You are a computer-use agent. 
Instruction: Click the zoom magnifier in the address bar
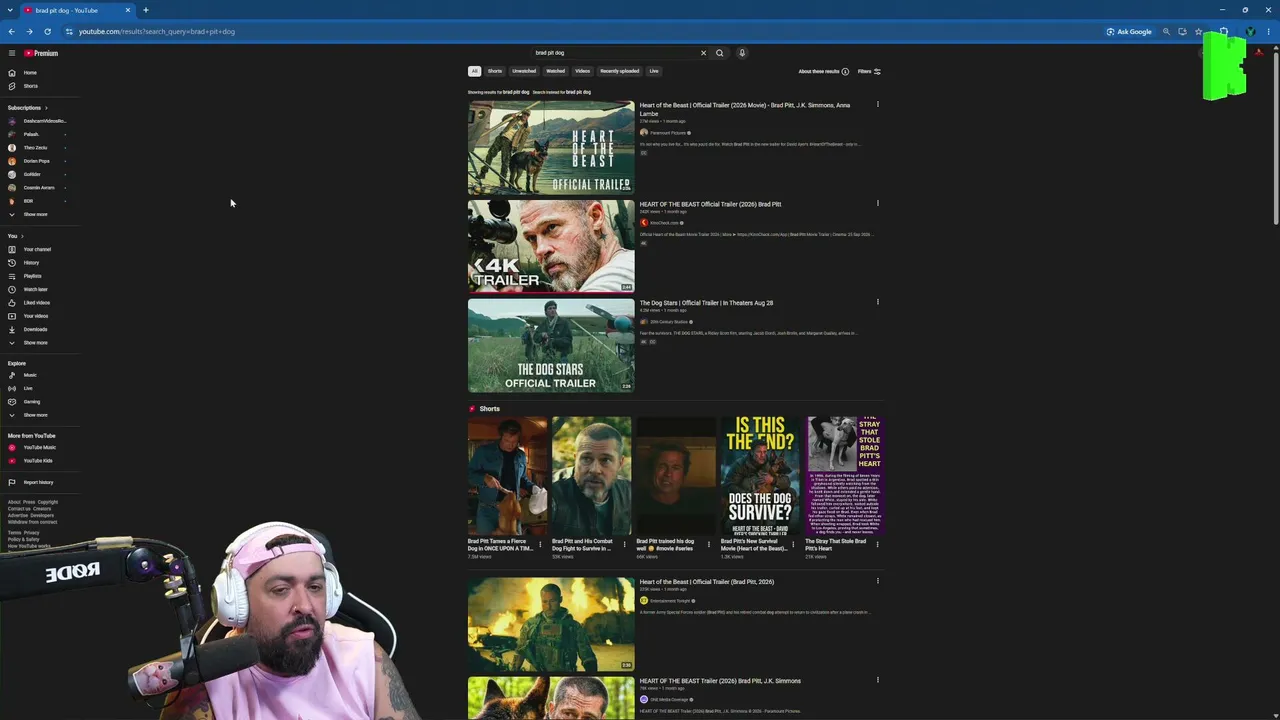pos(1166,31)
